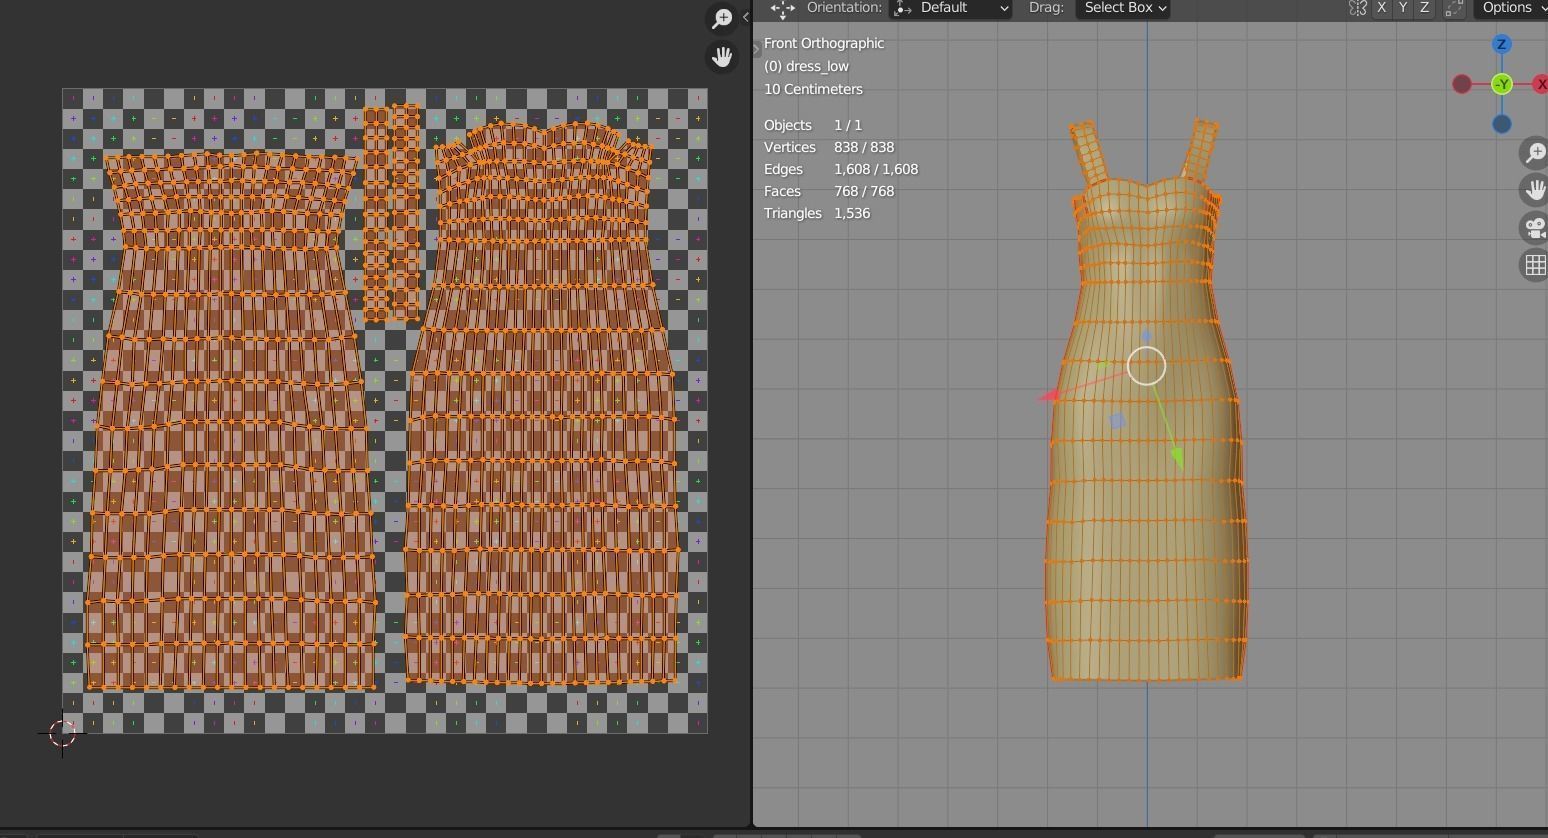Click the "10 Centimeters" grid scale text
1548x838 pixels.
coord(813,89)
